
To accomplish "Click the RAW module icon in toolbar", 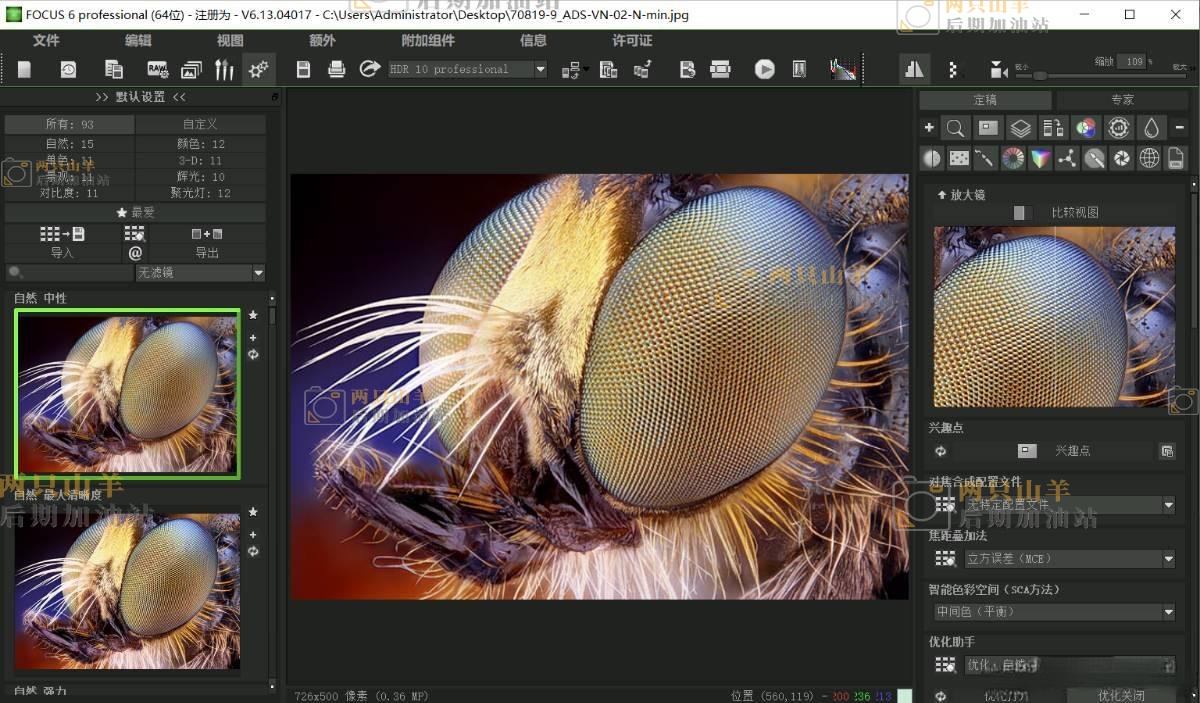I will [x=157, y=69].
